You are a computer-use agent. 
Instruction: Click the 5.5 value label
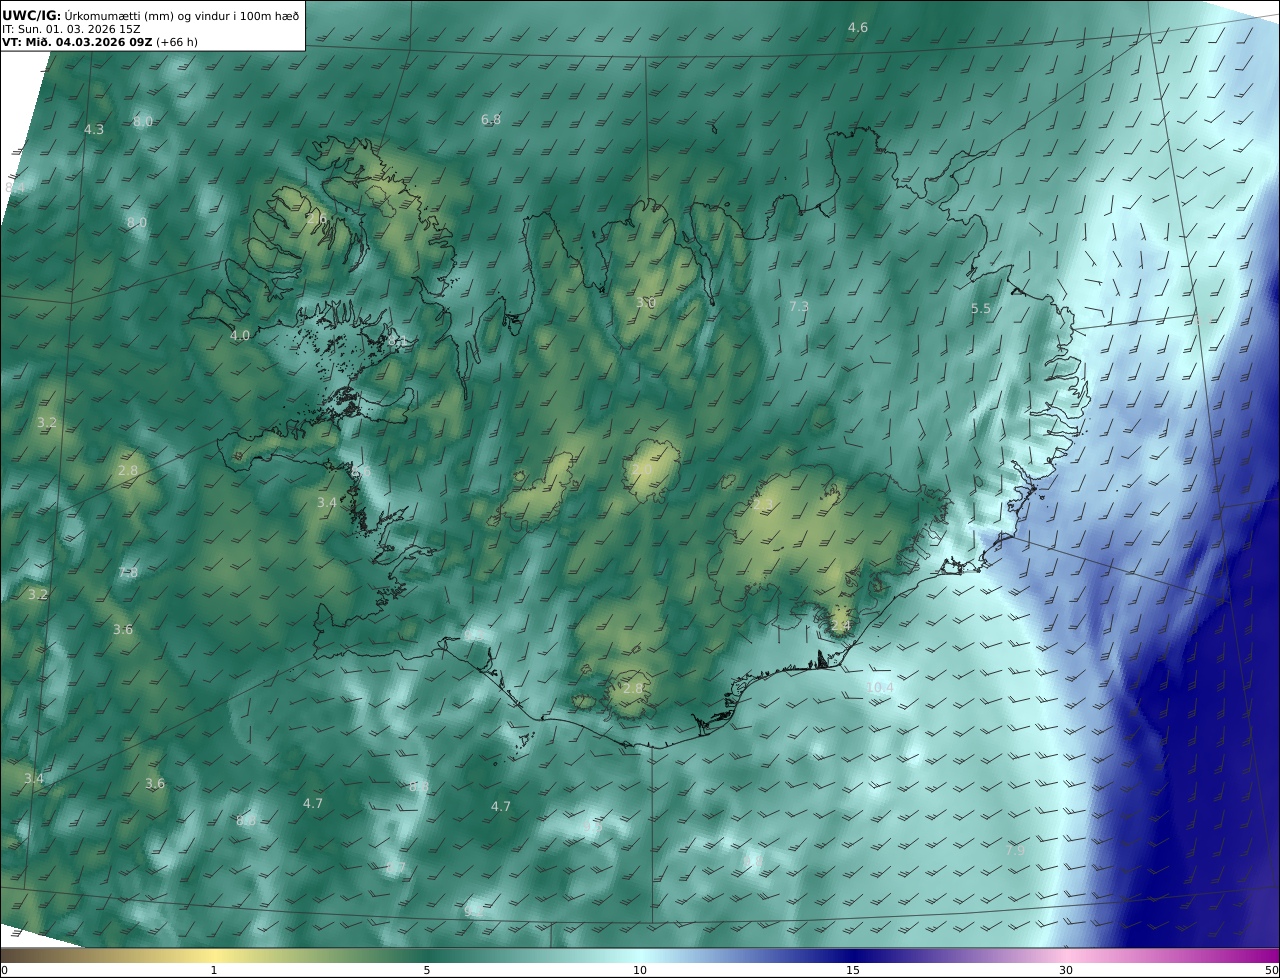[x=981, y=309]
